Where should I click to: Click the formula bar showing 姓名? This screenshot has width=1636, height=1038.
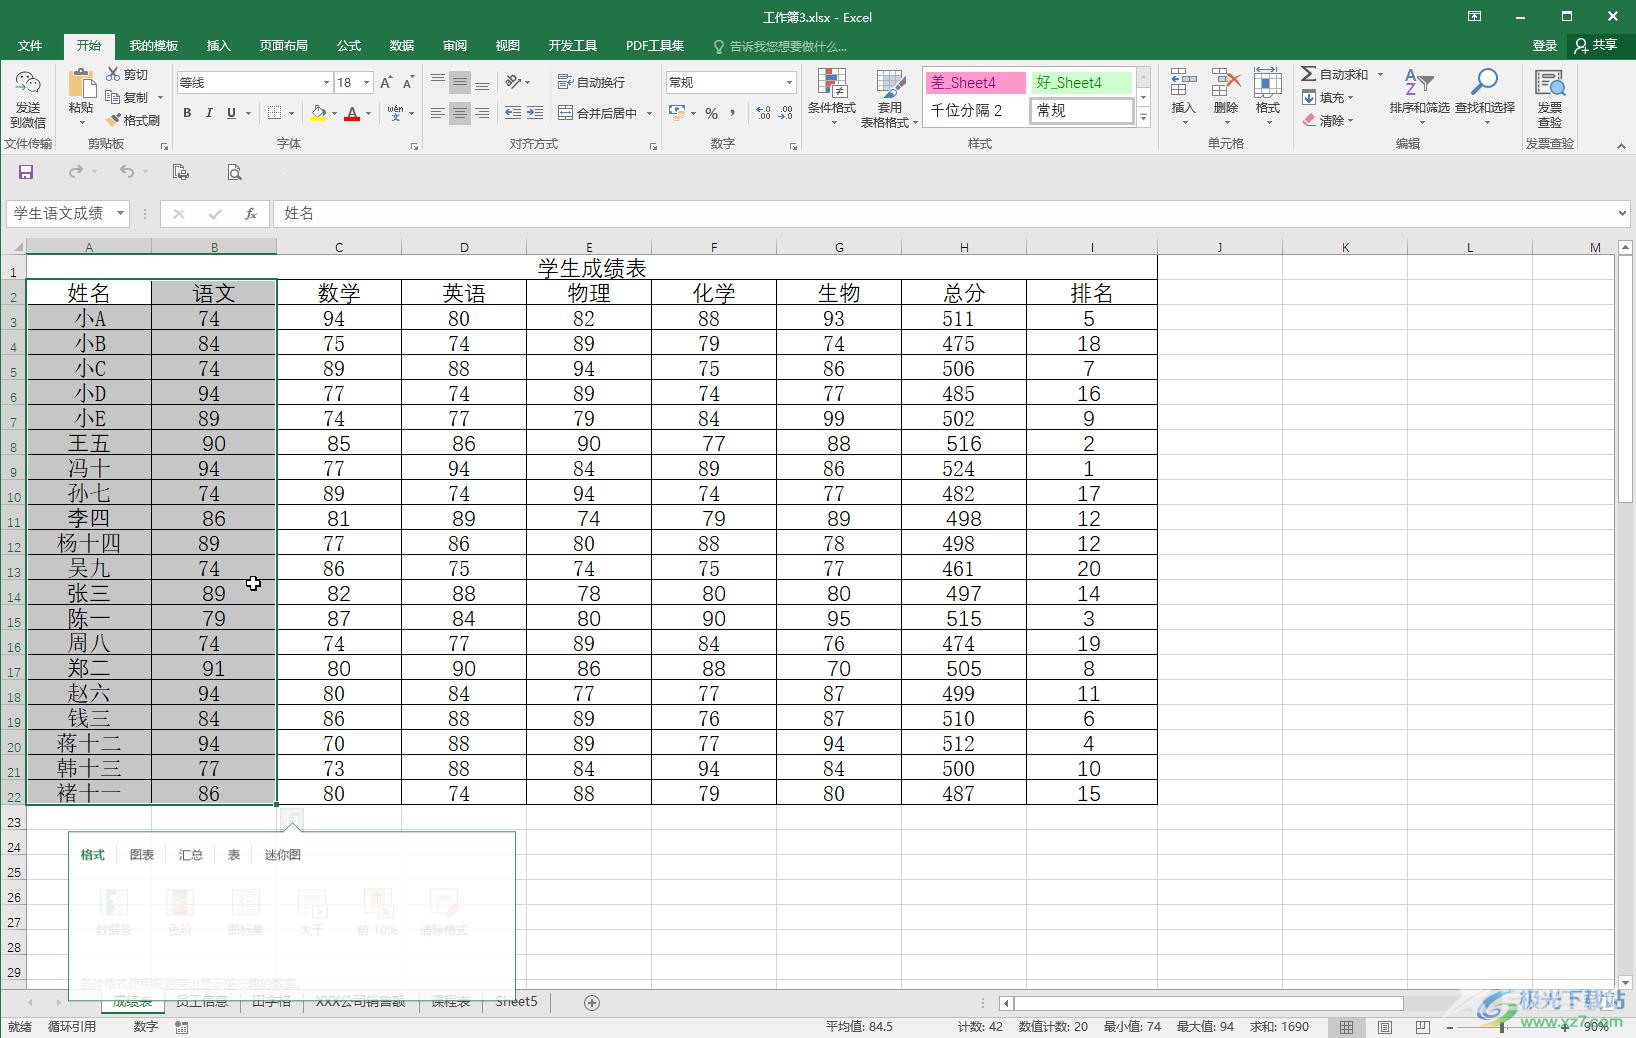tap(945, 213)
